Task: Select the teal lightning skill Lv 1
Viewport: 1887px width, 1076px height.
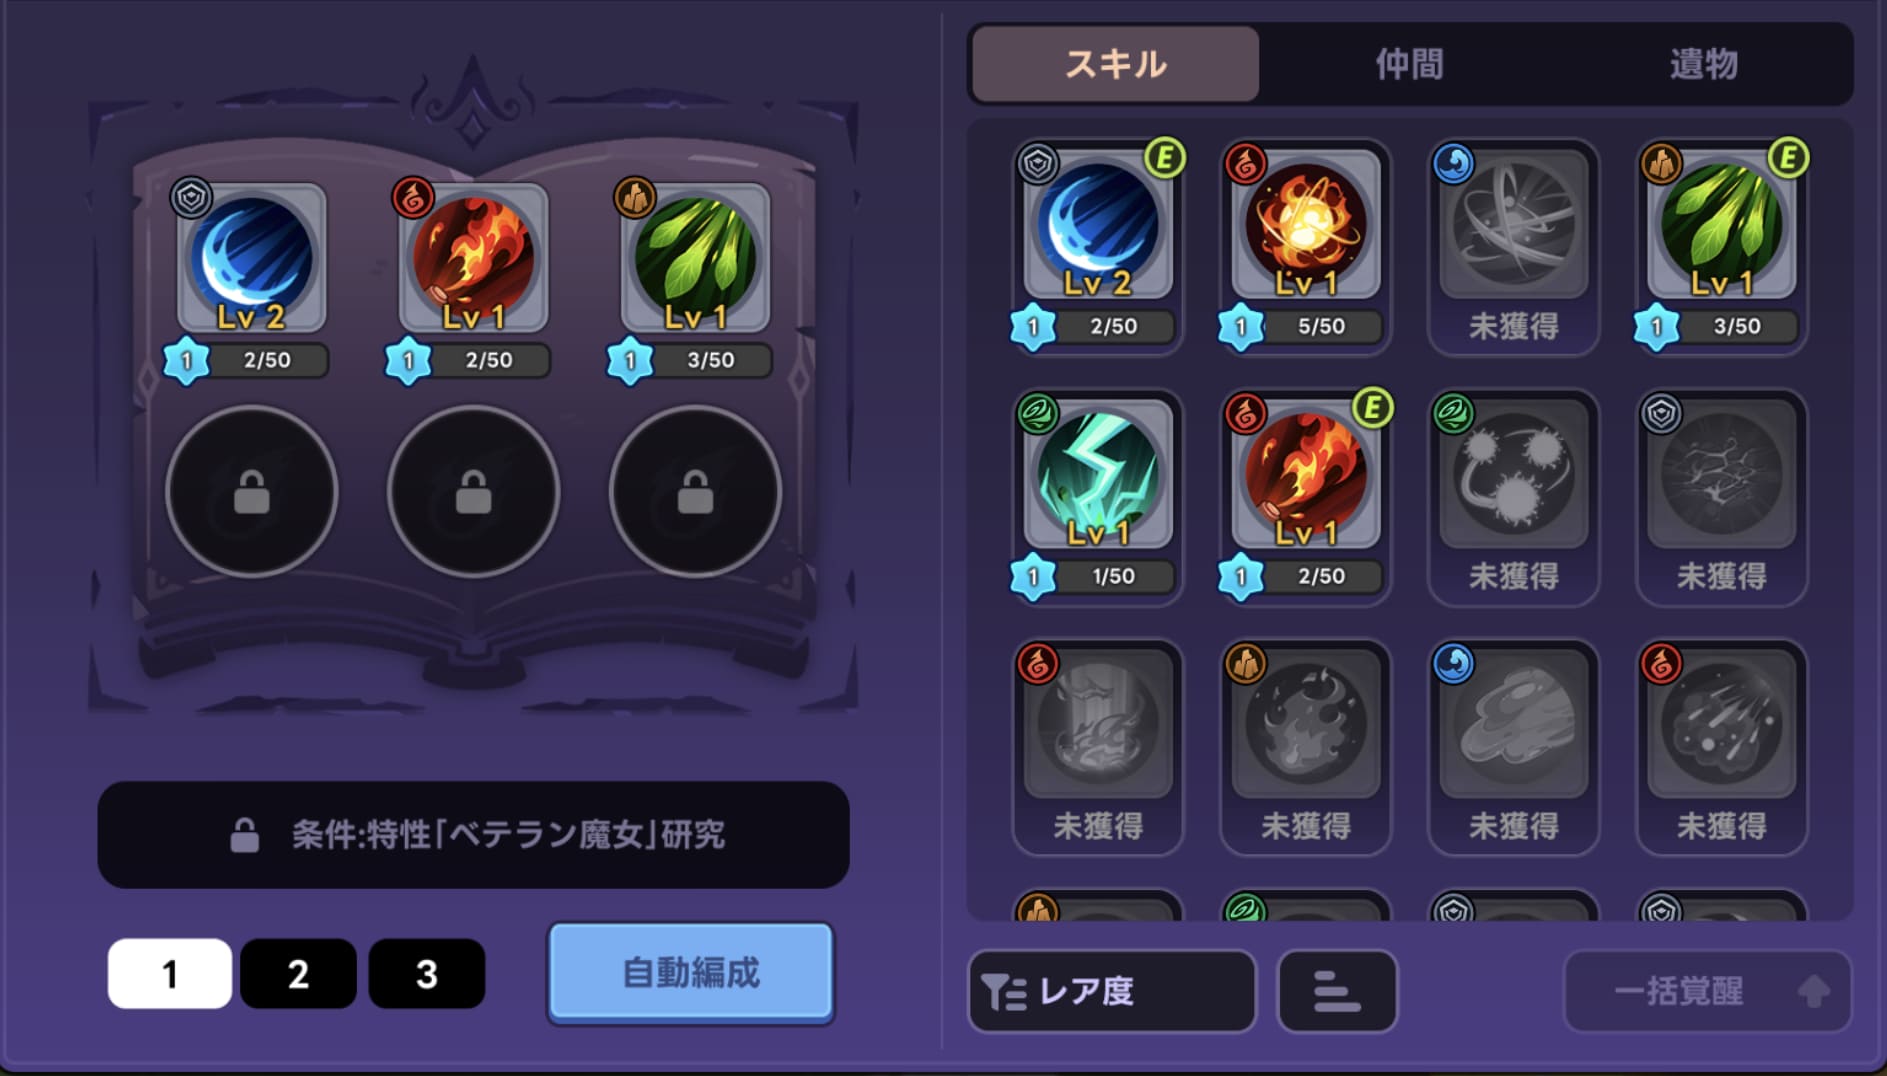Action: (1098, 496)
